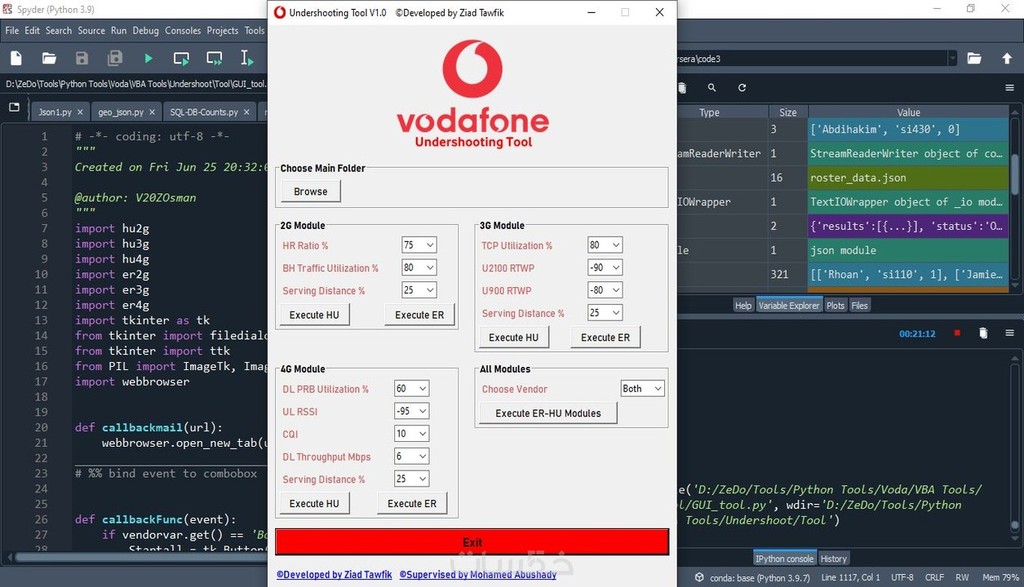The width and height of the screenshot is (1024, 587).
Task: Close the SQL-DB-Counts.py tab
Action: [x=246, y=112]
